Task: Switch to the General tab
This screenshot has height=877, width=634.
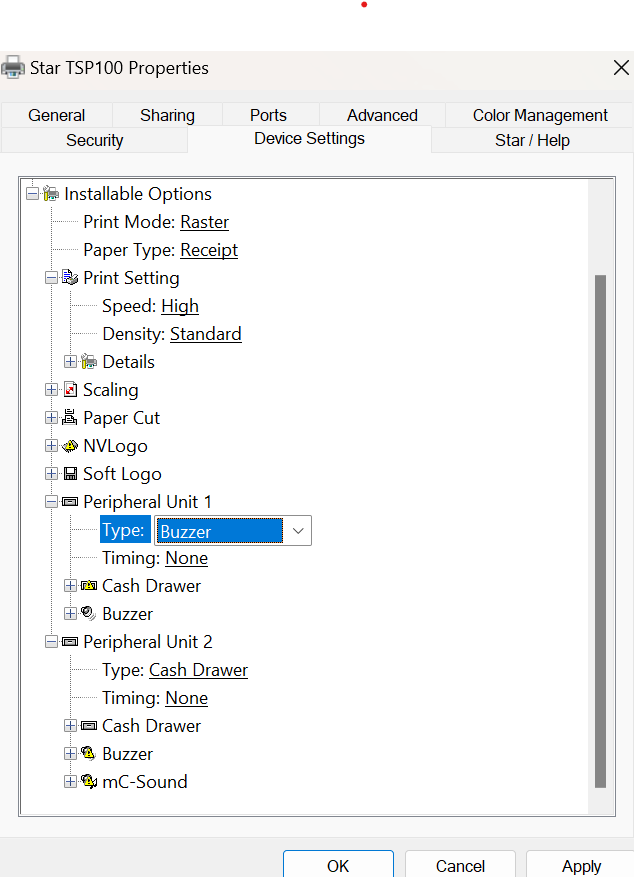Action: 56,115
